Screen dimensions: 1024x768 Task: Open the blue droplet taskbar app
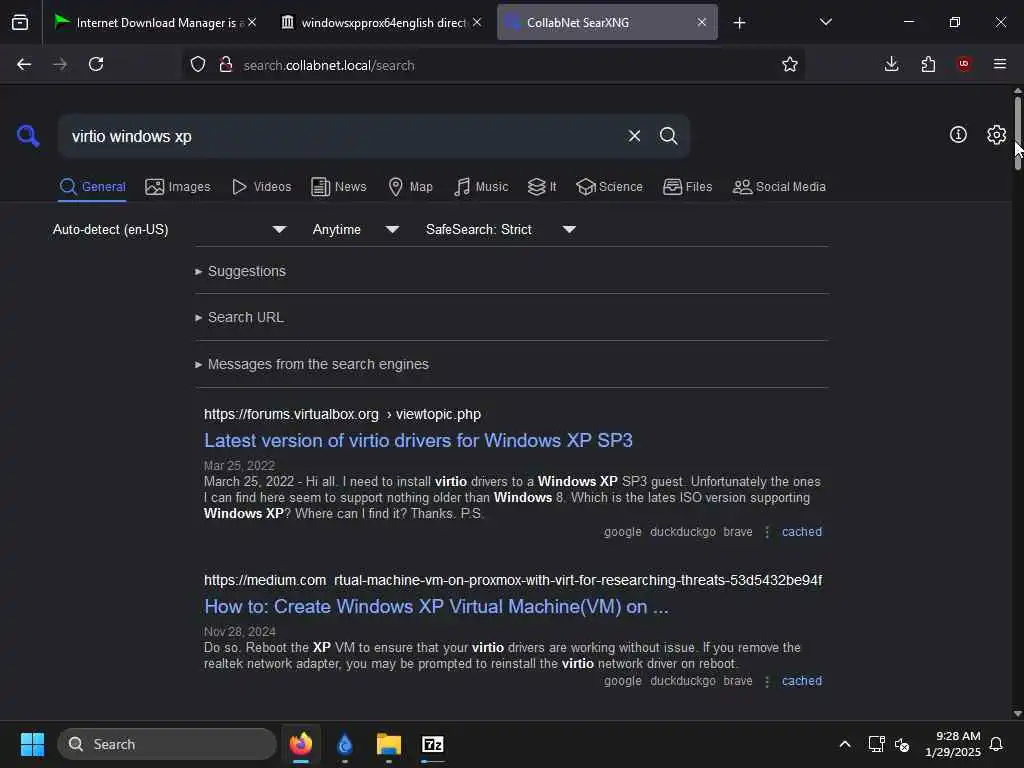[x=345, y=744]
